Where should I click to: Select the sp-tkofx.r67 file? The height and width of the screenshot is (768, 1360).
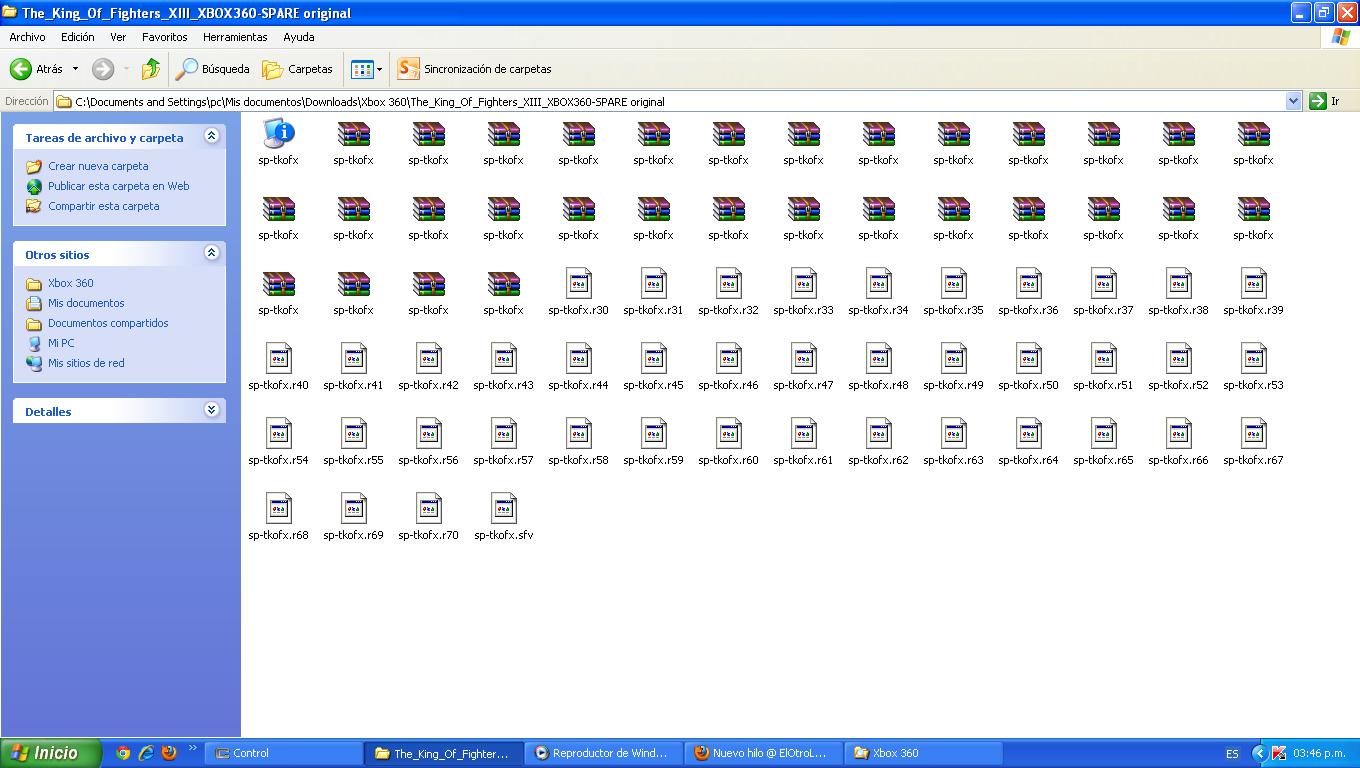coord(1253,442)
